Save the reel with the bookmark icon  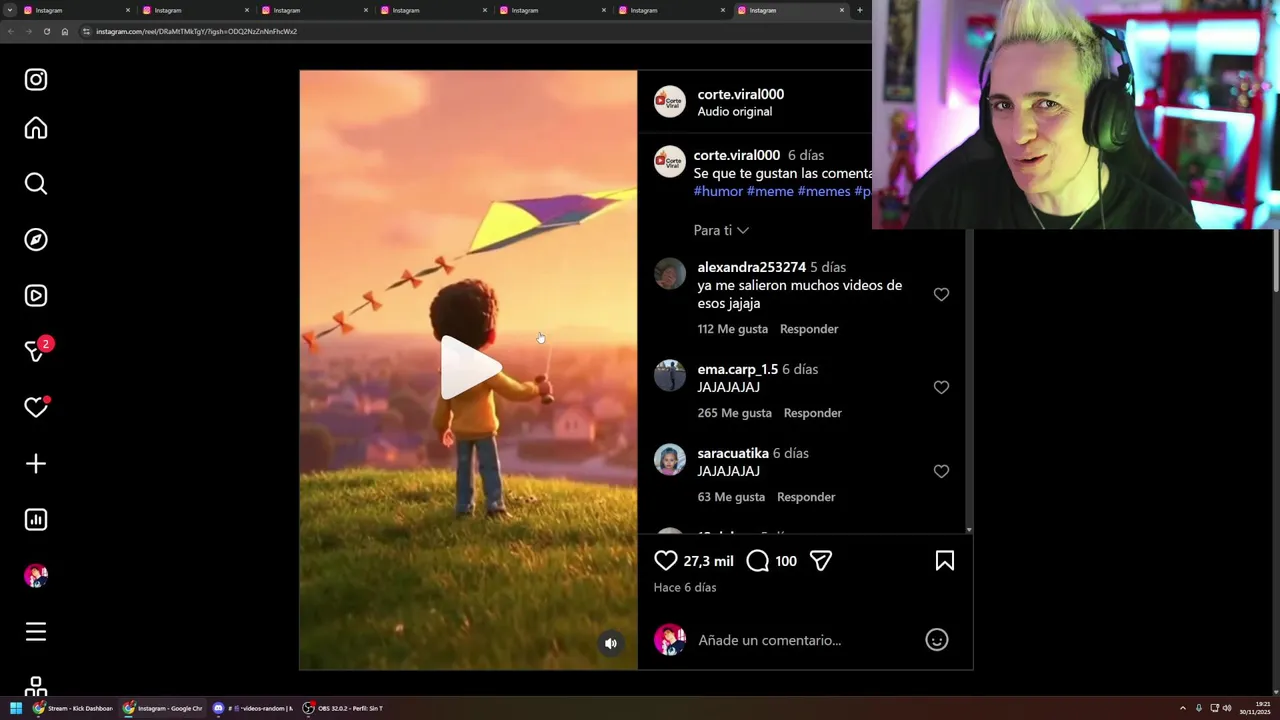[944, 561]
